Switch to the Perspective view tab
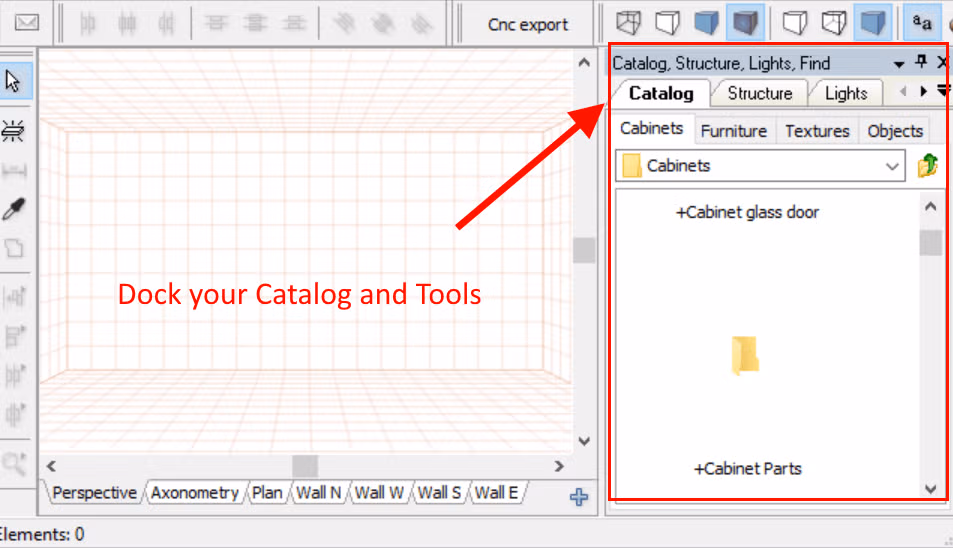Image resolution: width=953 pixels, height=548 pixels. coord(94,493)
